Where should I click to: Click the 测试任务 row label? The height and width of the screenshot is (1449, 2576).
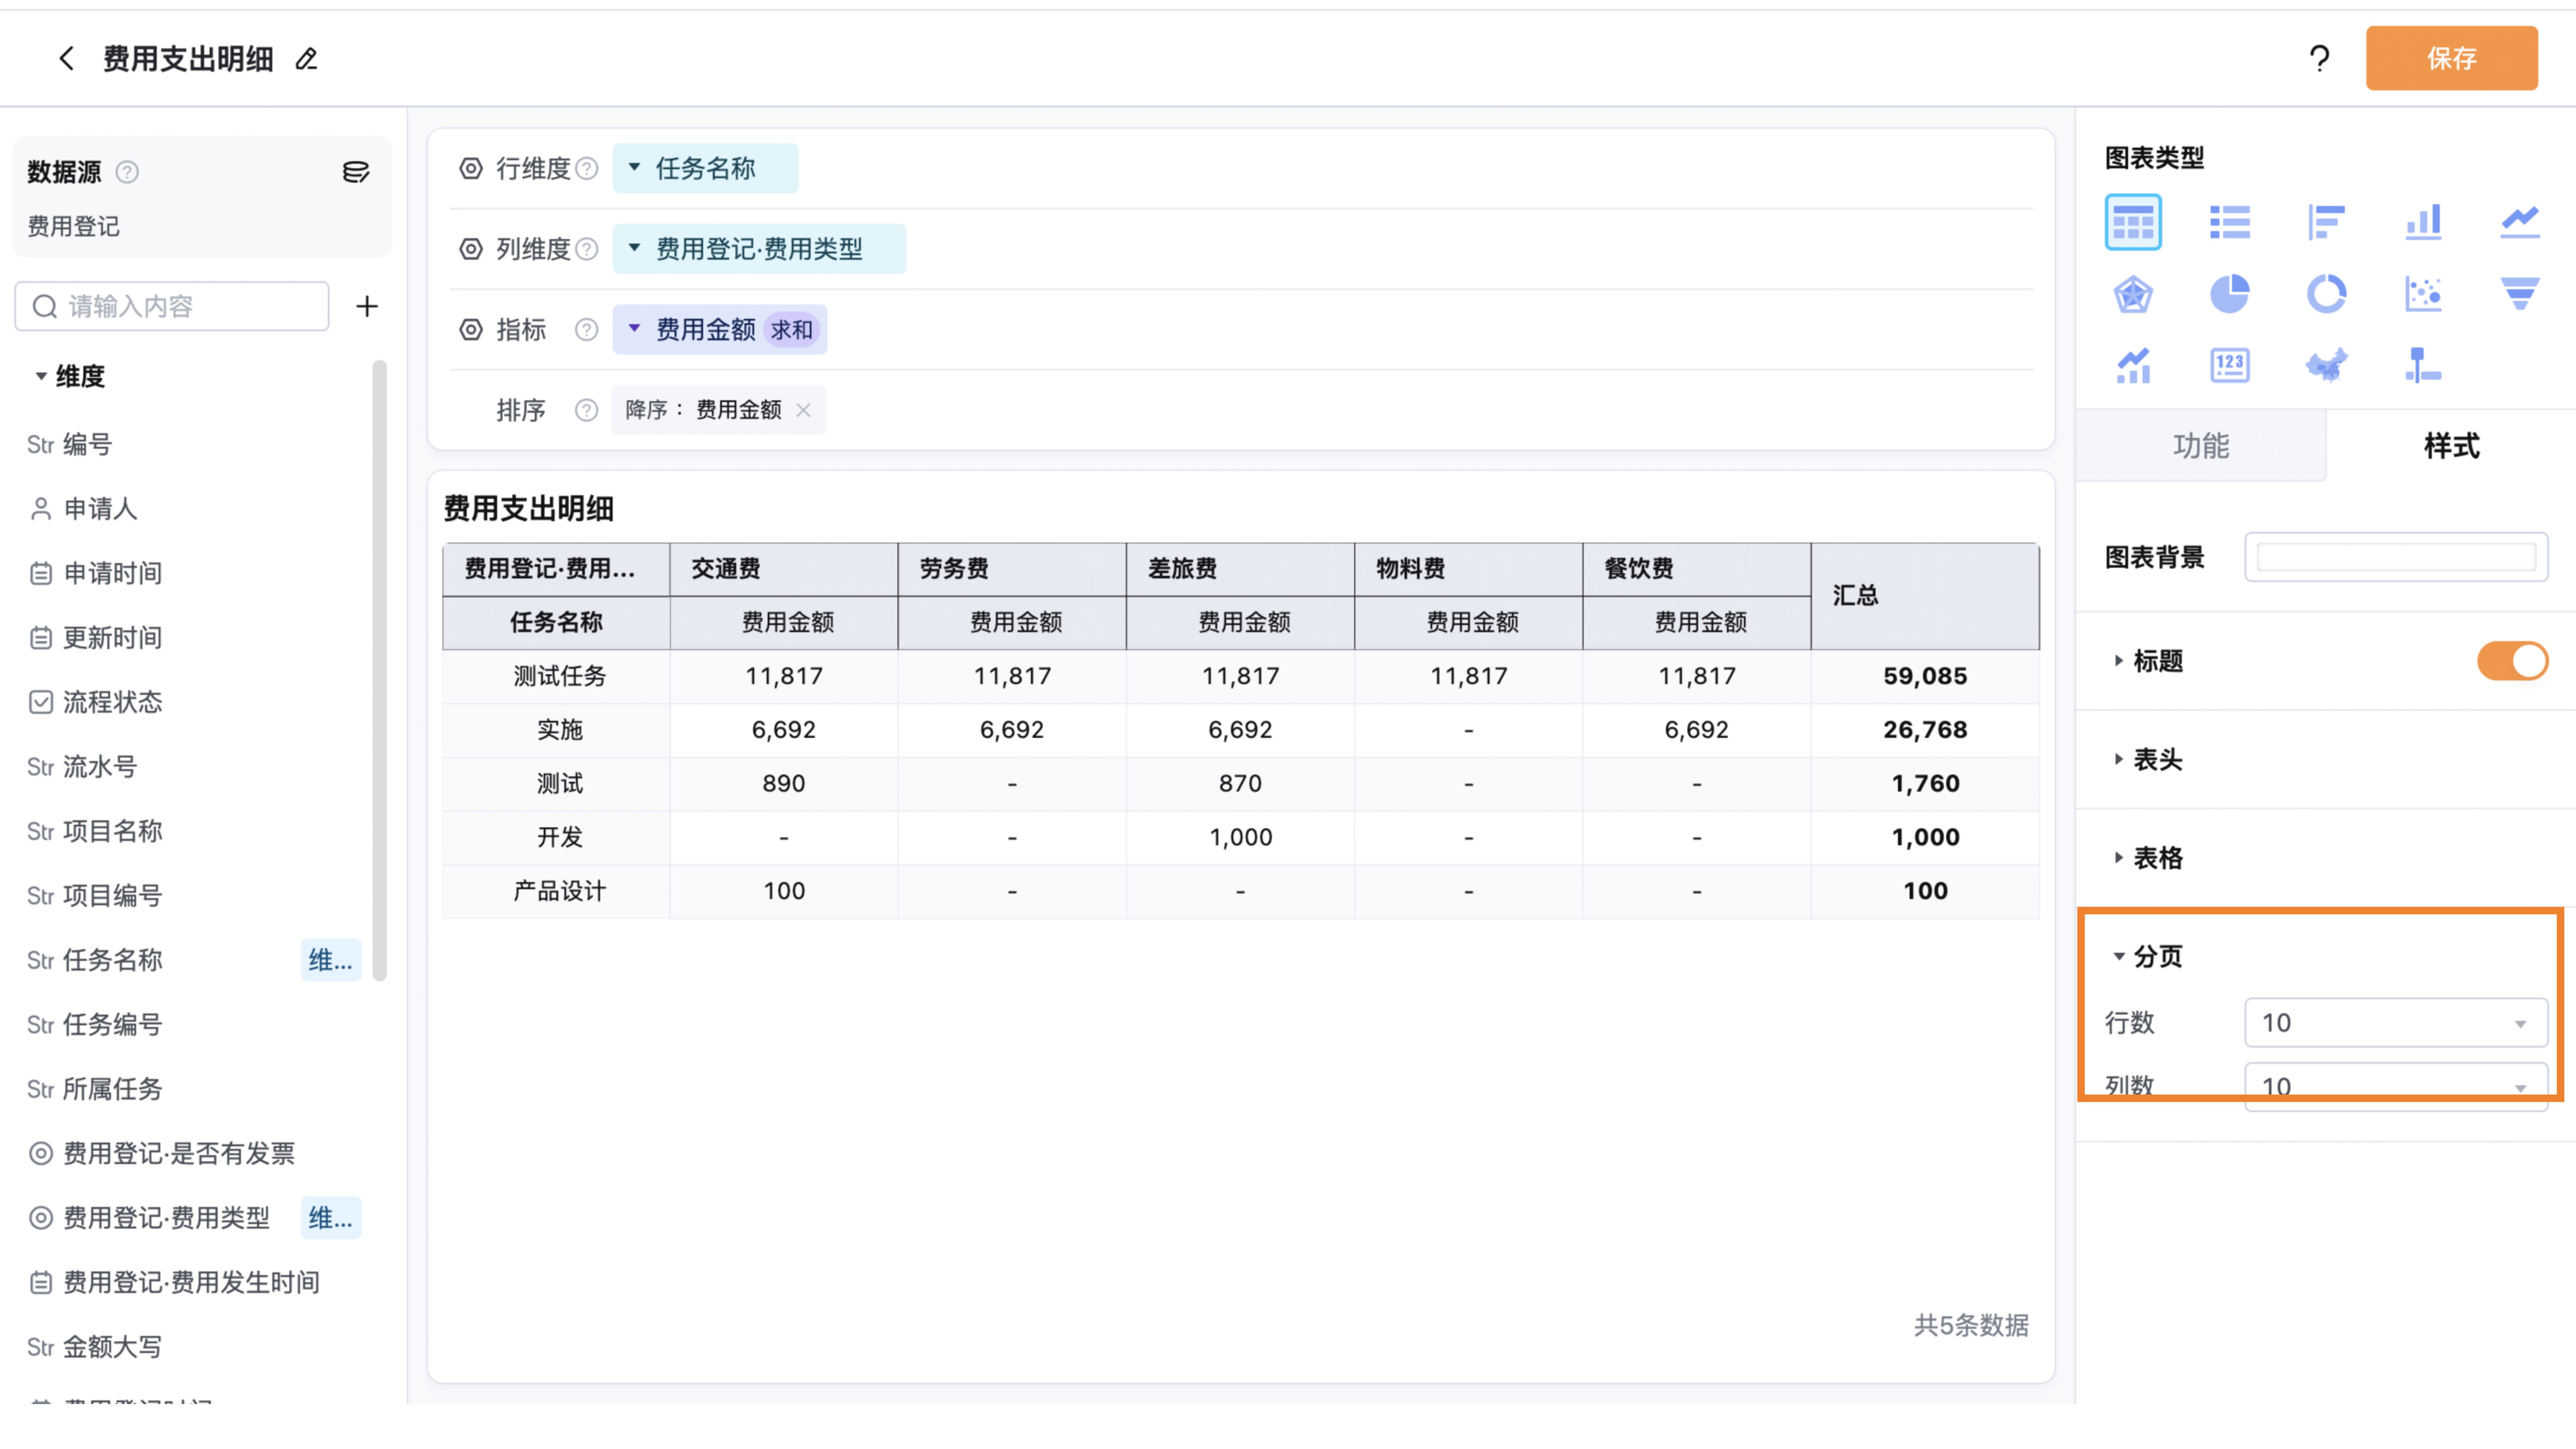(557, 677)
